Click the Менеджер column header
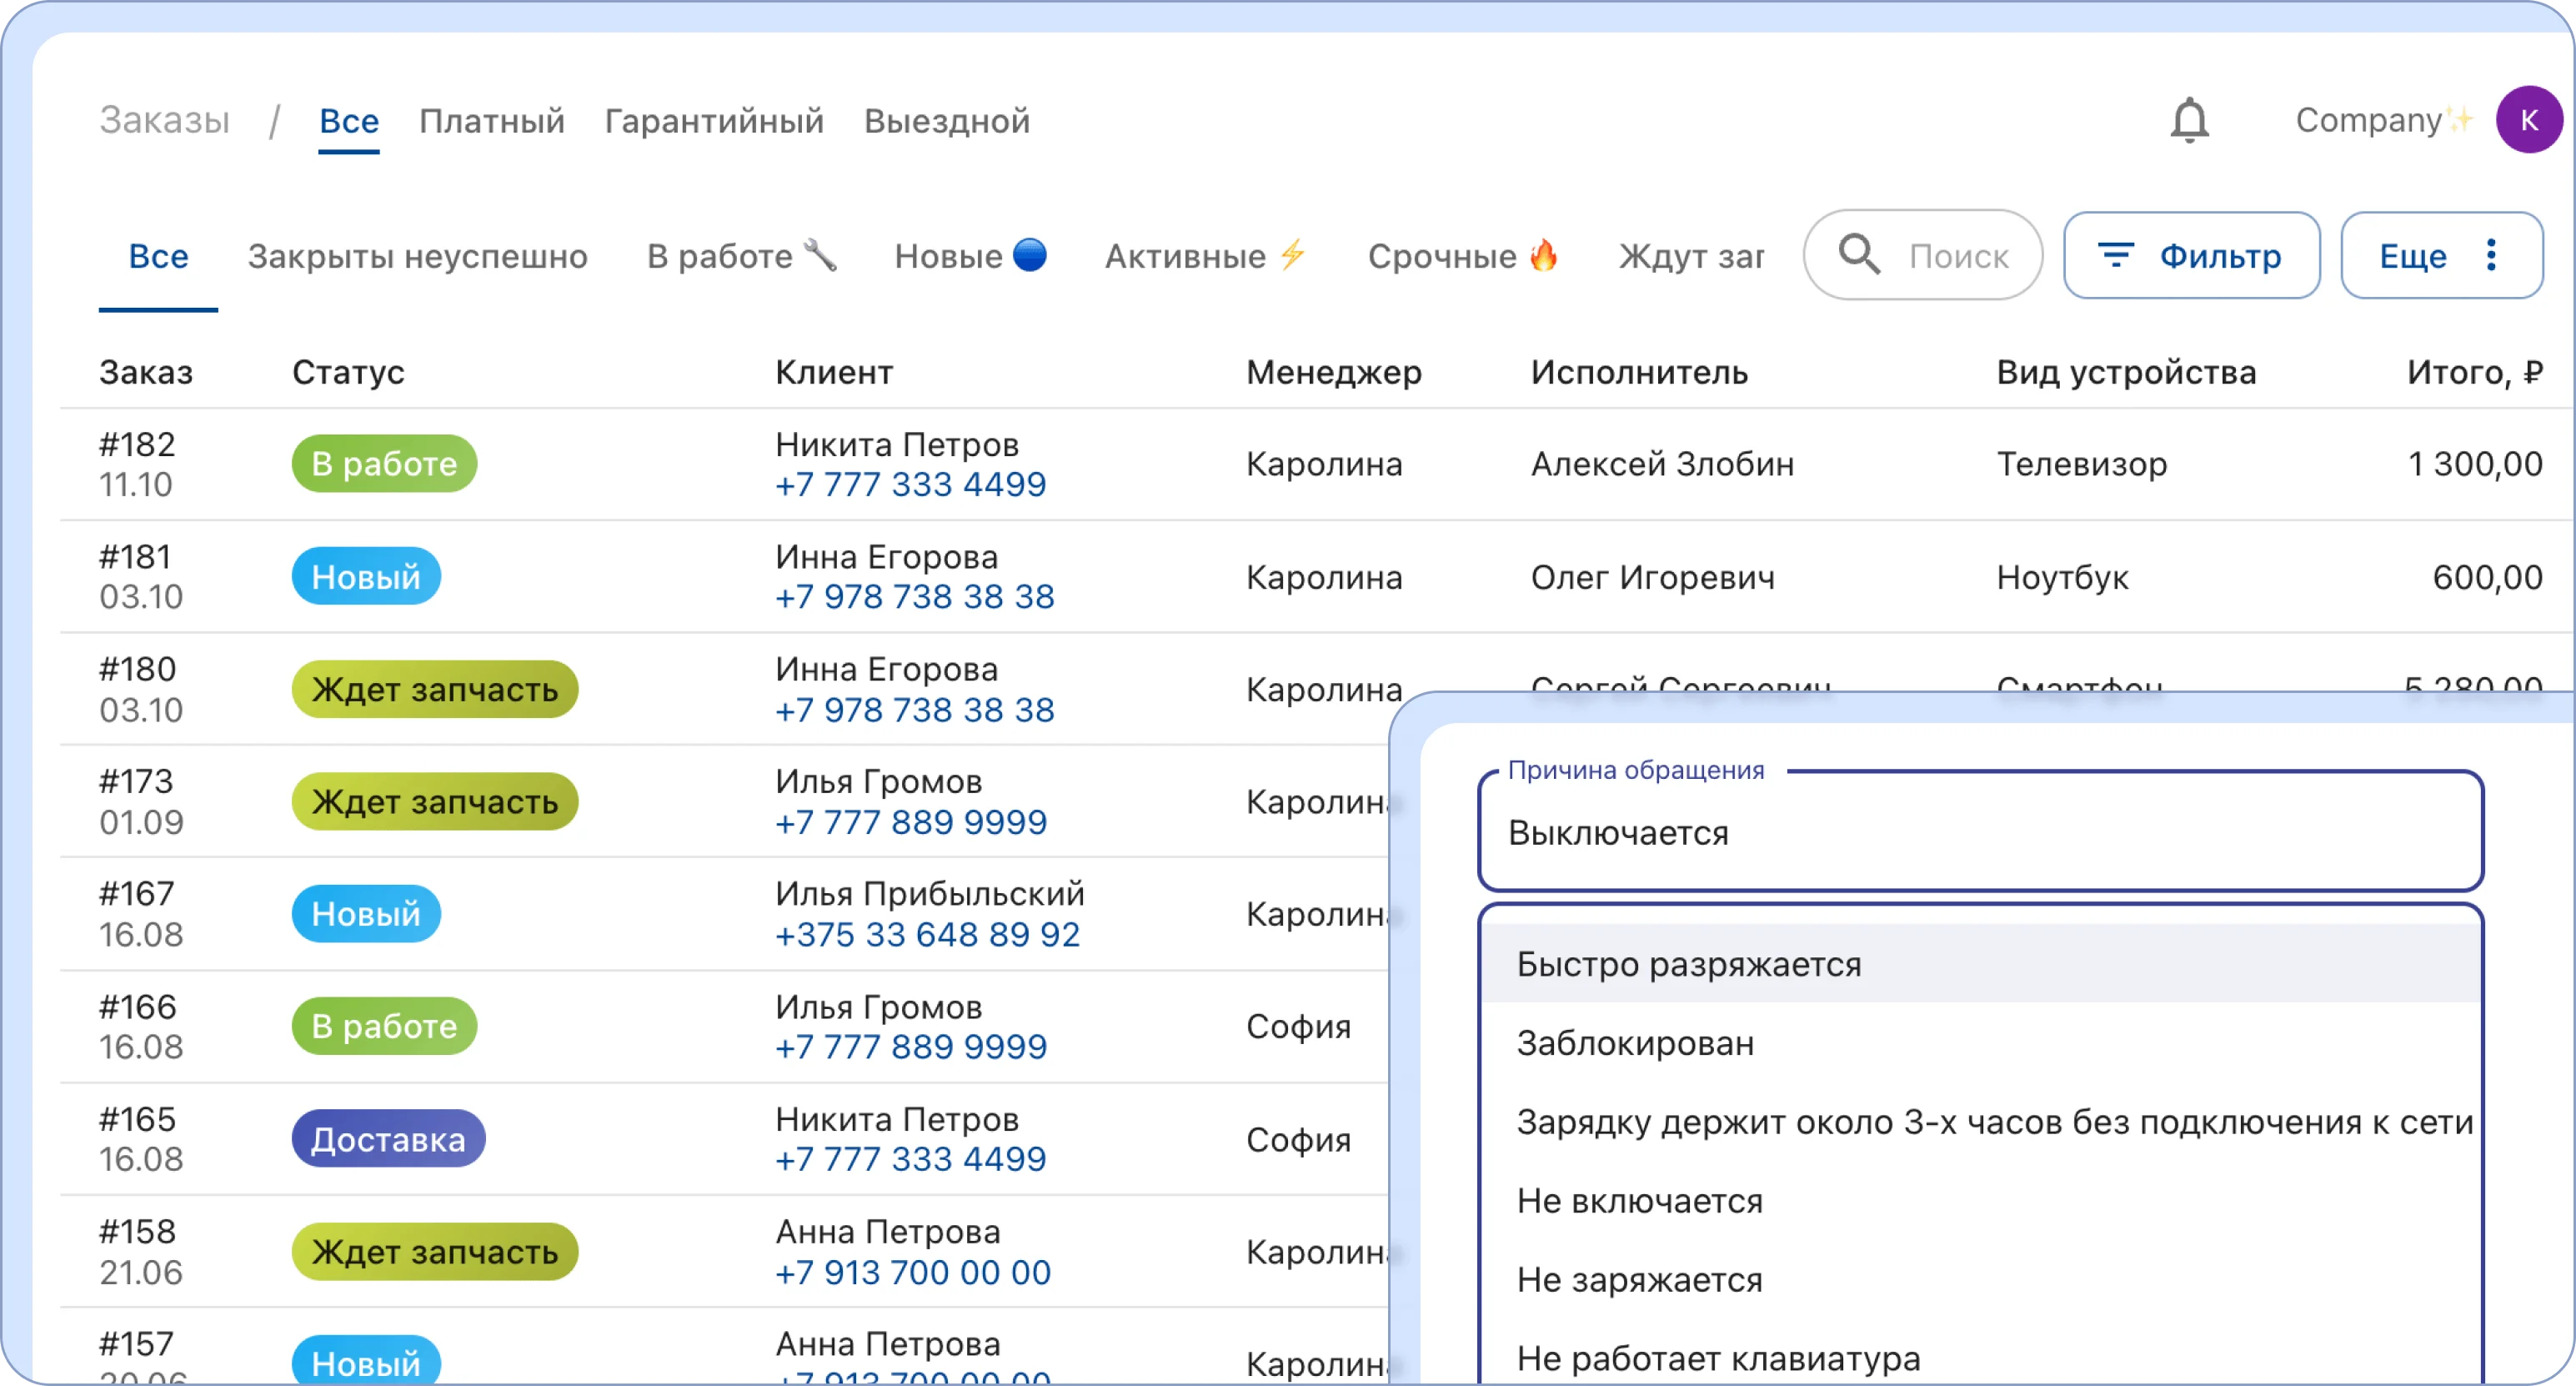The height and width of the screenshot is (1386, 2576). (1333, 372)
